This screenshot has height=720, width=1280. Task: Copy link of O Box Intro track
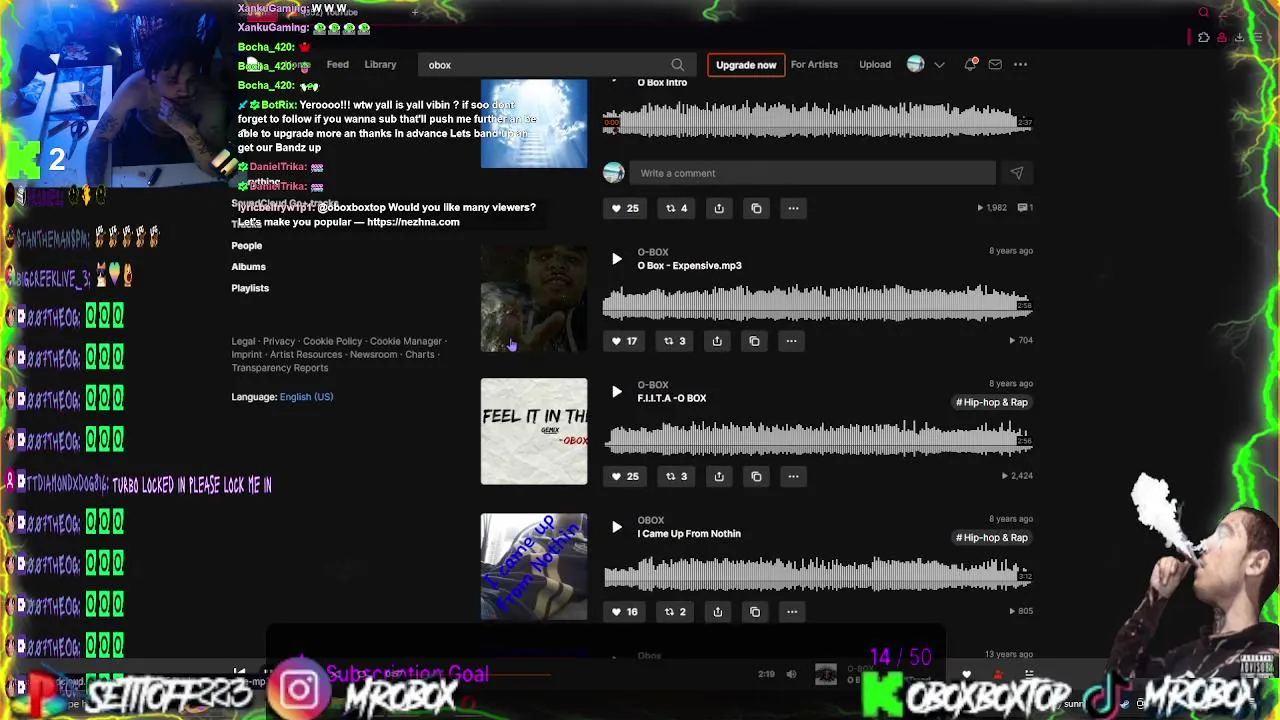coord(756,208)
